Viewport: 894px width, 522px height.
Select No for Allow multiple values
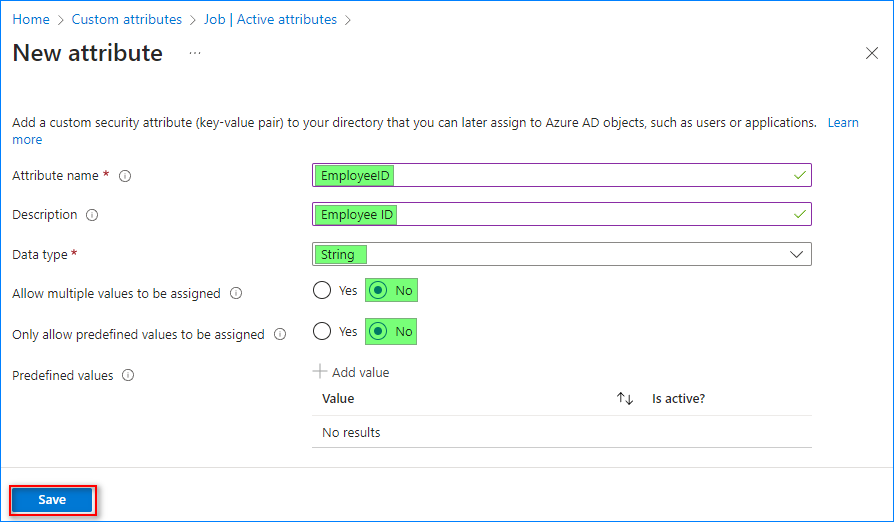click(378, 291)
